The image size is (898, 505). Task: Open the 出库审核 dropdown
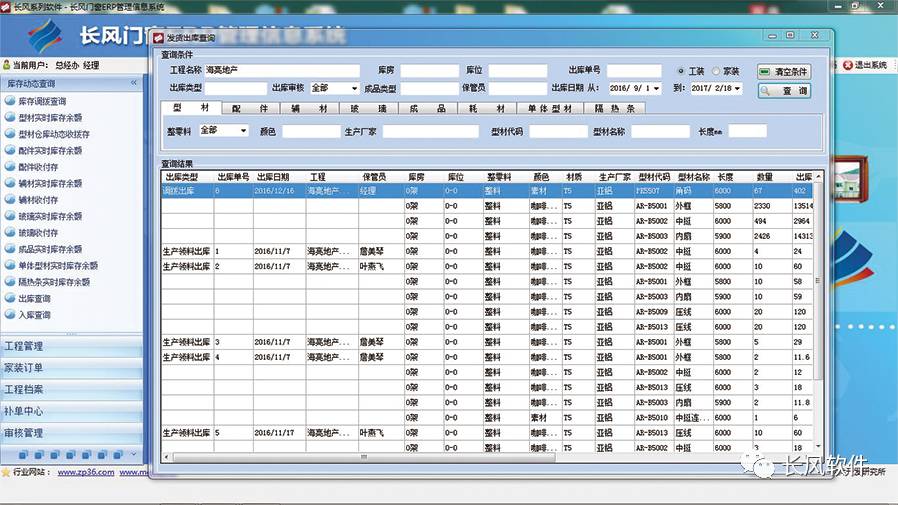(354, 88)
